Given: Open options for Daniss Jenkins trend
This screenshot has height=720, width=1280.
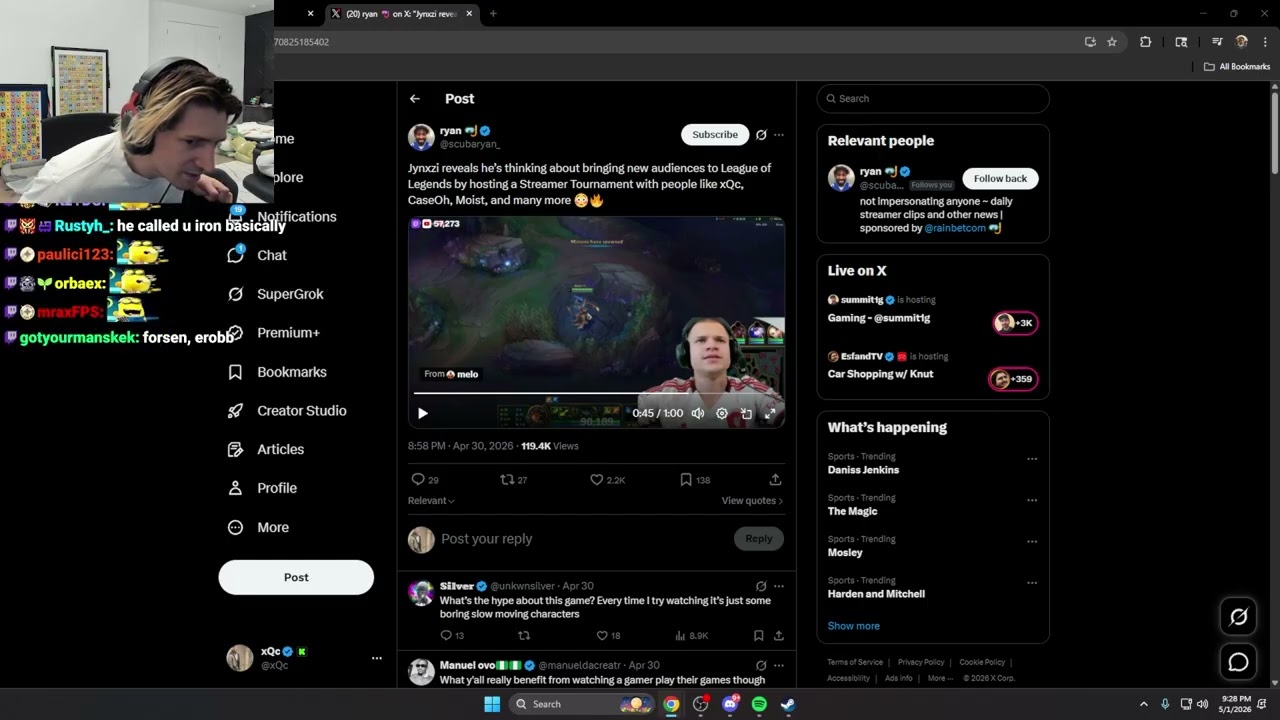Looking at the screenshot, I should click(1032, 459).
